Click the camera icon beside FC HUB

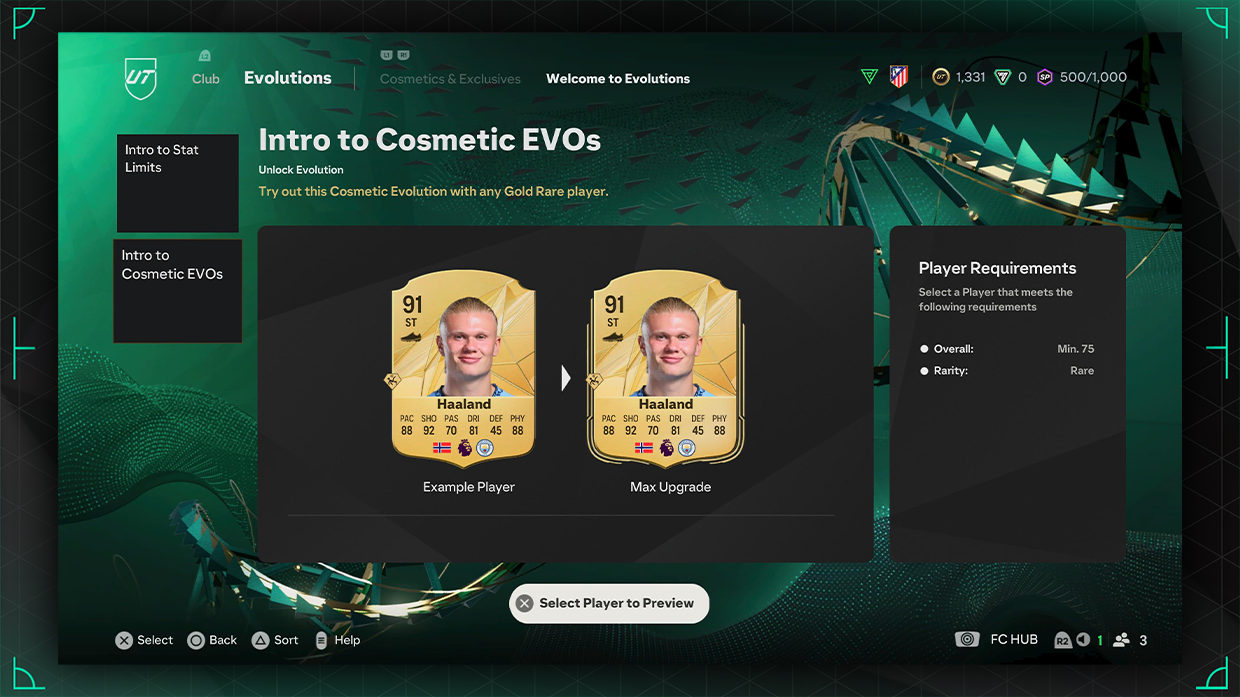click(966, 640)
